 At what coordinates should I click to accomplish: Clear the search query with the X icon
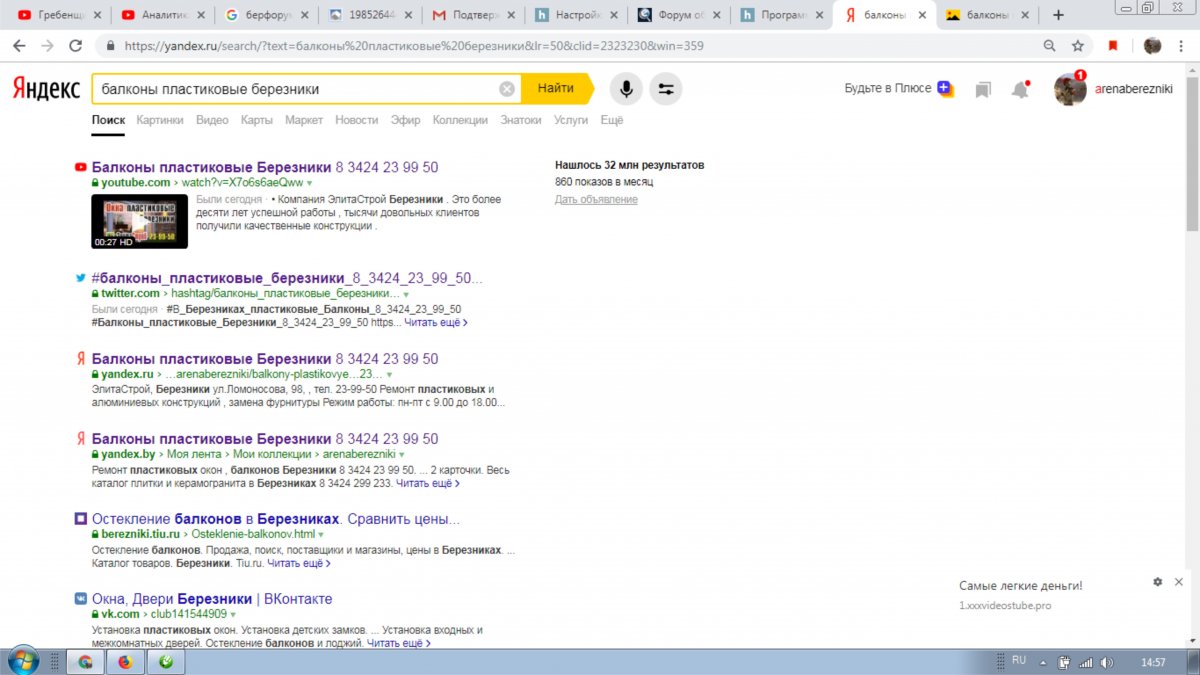click(x=507, y=89)
